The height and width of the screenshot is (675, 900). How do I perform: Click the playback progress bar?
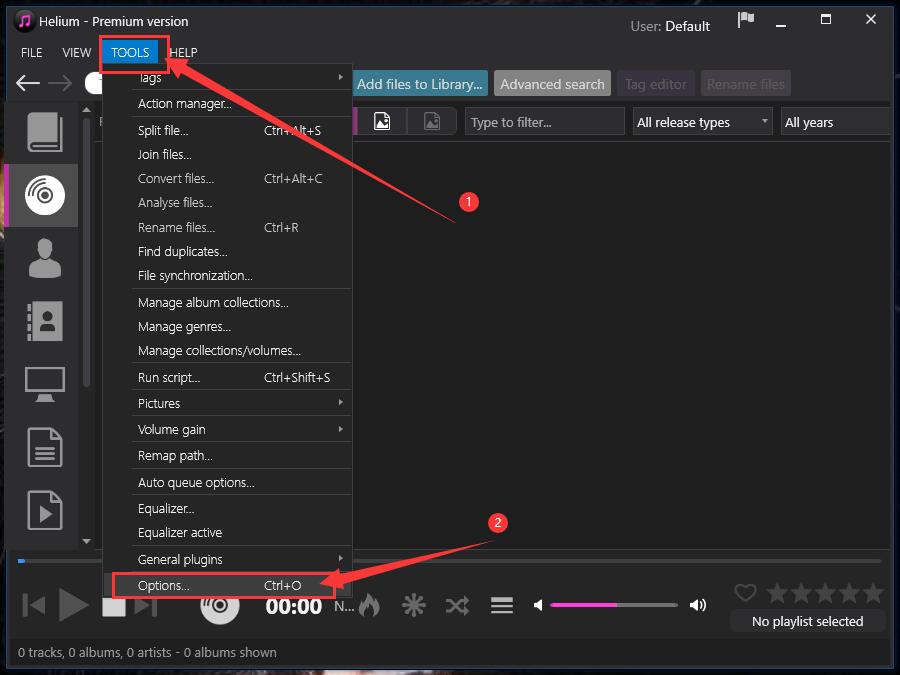449,560
